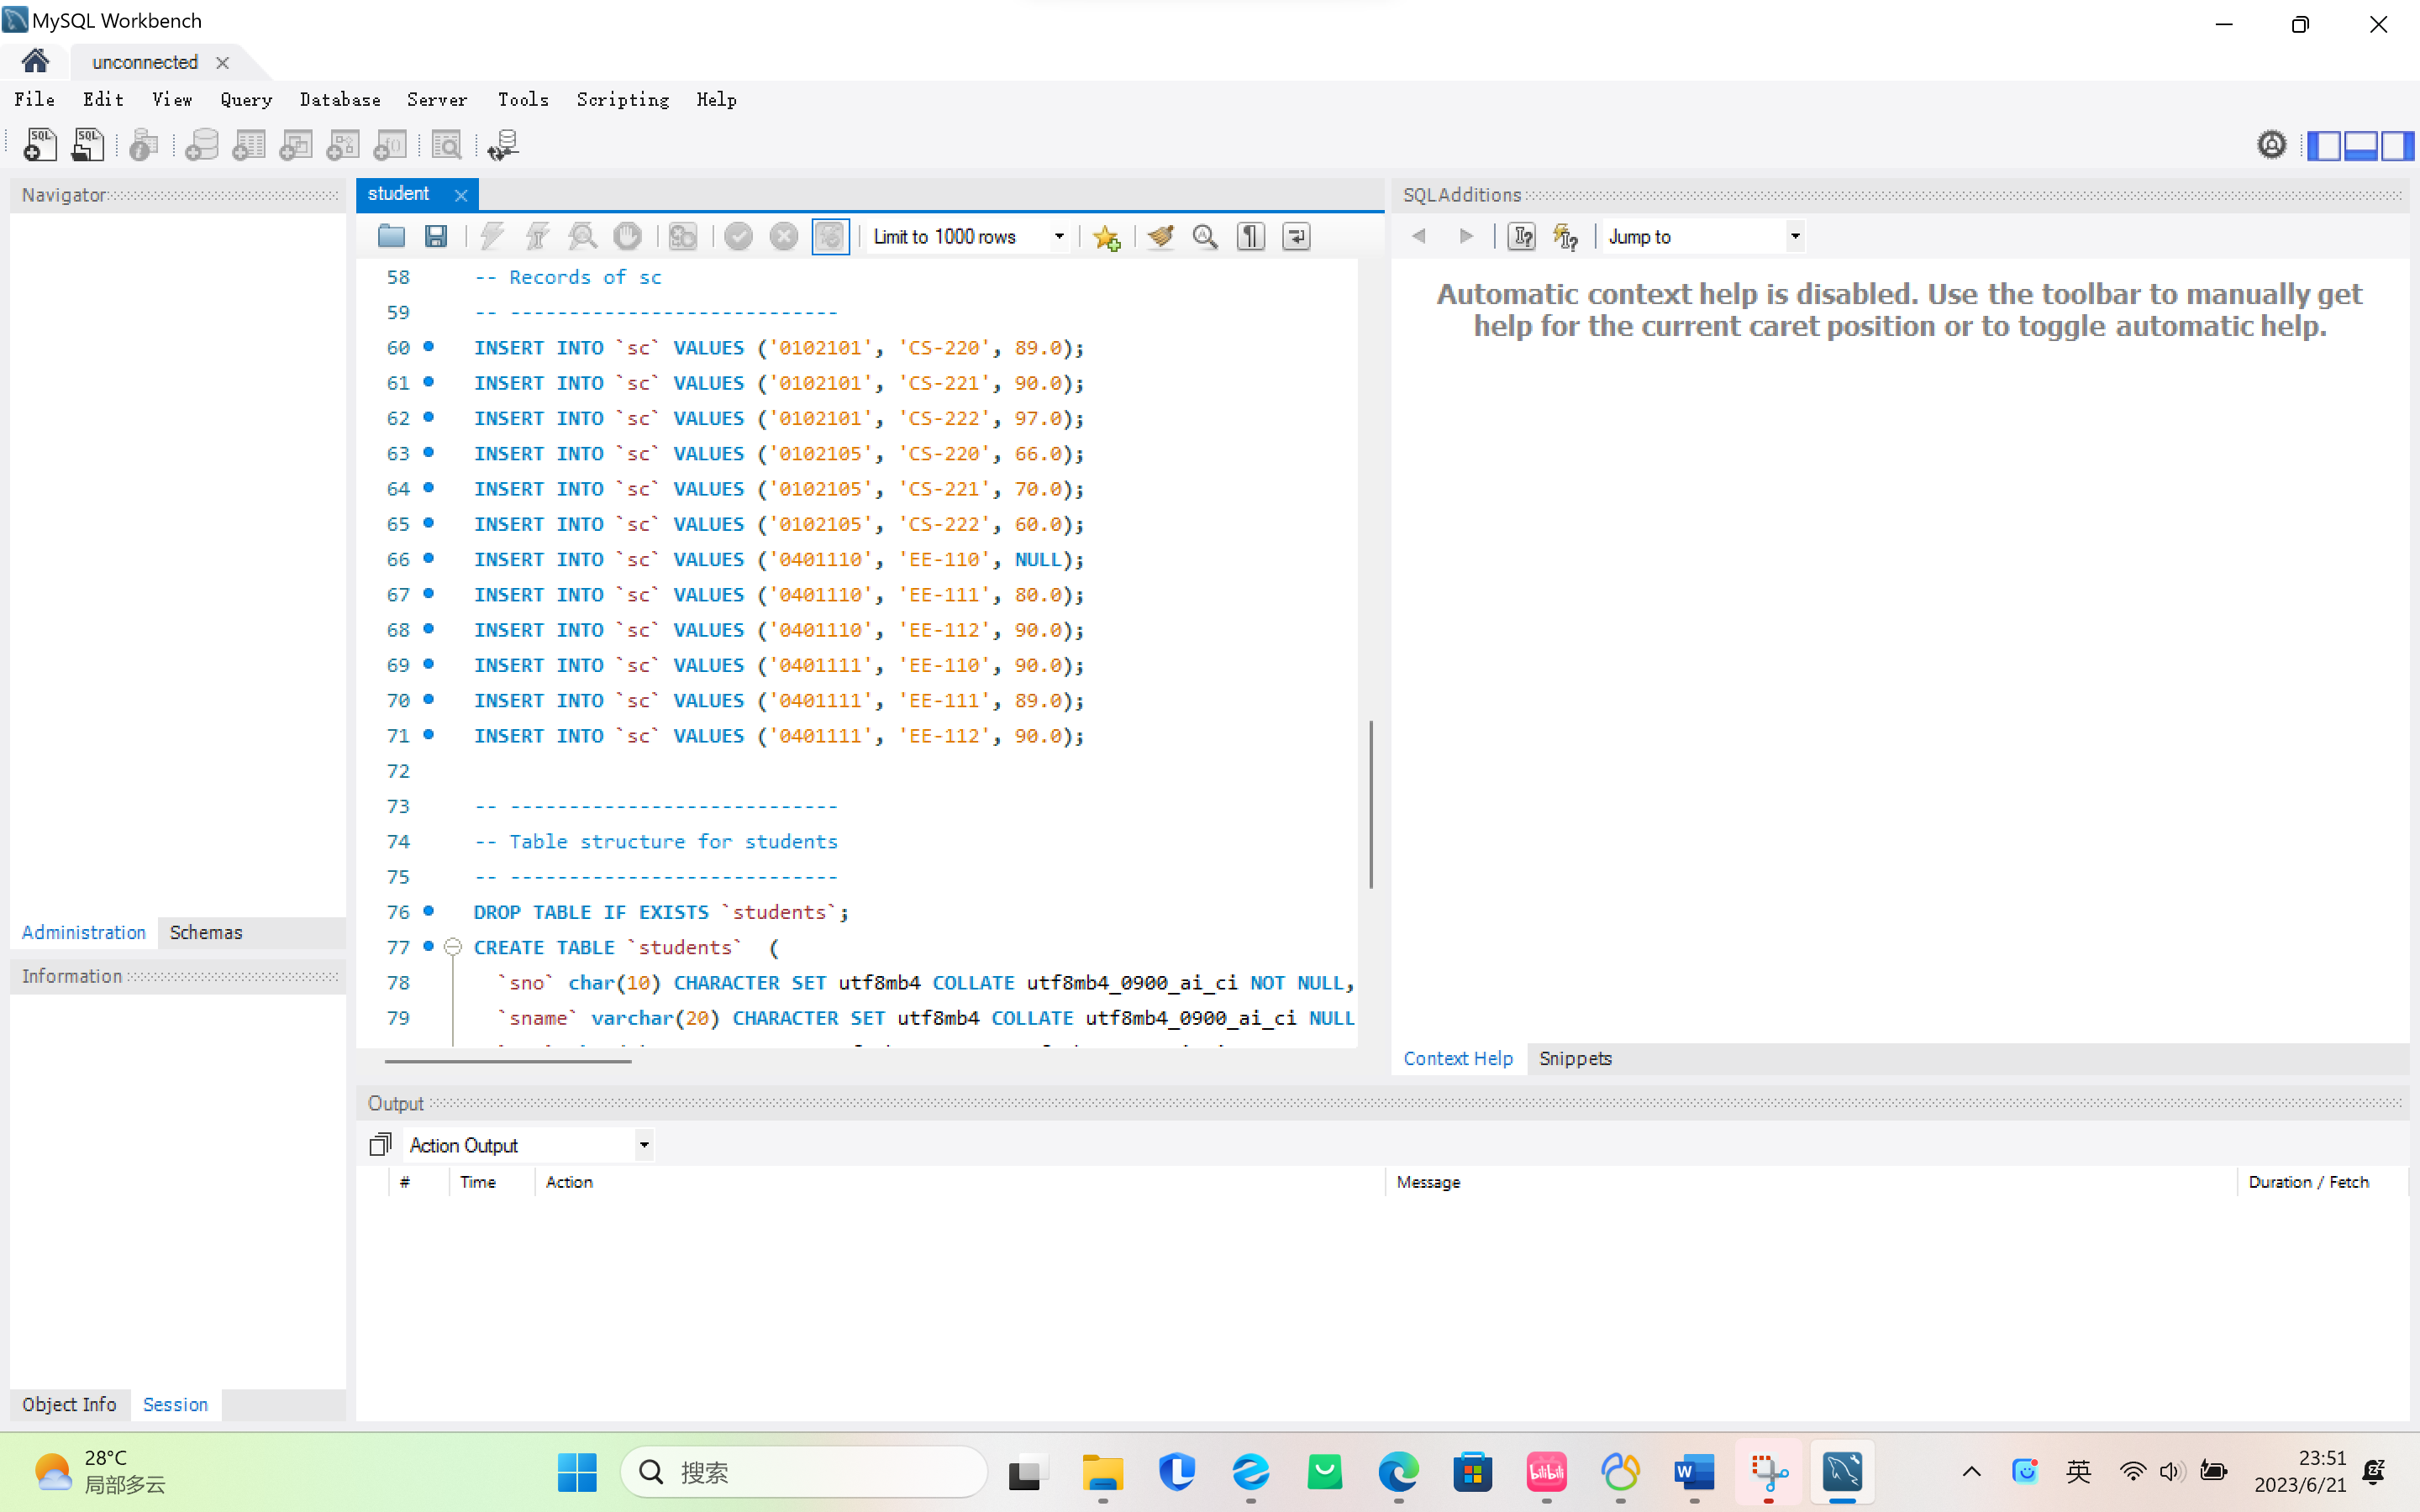Save script floppy disk icon in editor
This screenshot has width=2420, height=1512.
click(436, 236)
